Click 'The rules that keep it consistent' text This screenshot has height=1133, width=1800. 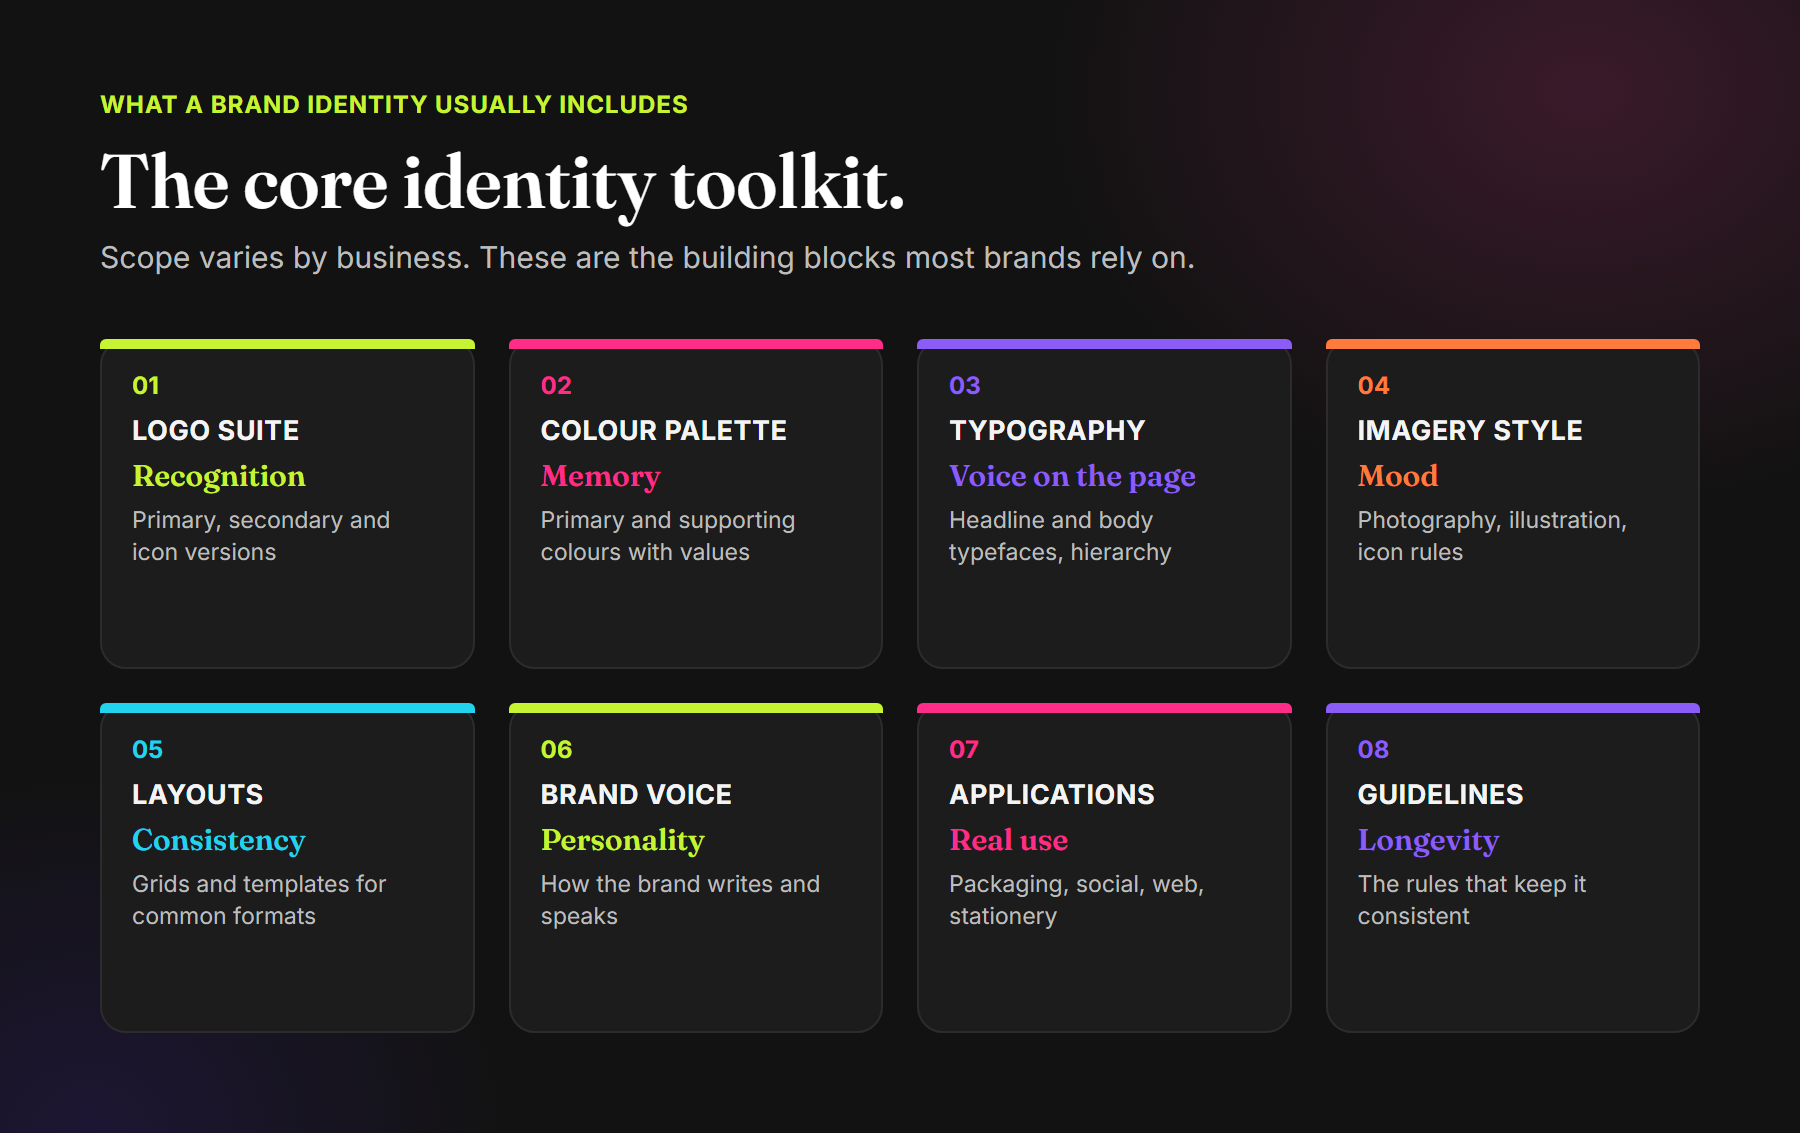point(1472,900)
